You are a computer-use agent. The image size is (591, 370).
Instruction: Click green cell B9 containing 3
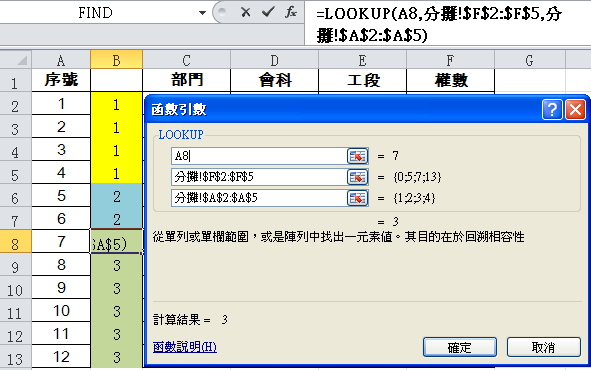tap(116, 265)
